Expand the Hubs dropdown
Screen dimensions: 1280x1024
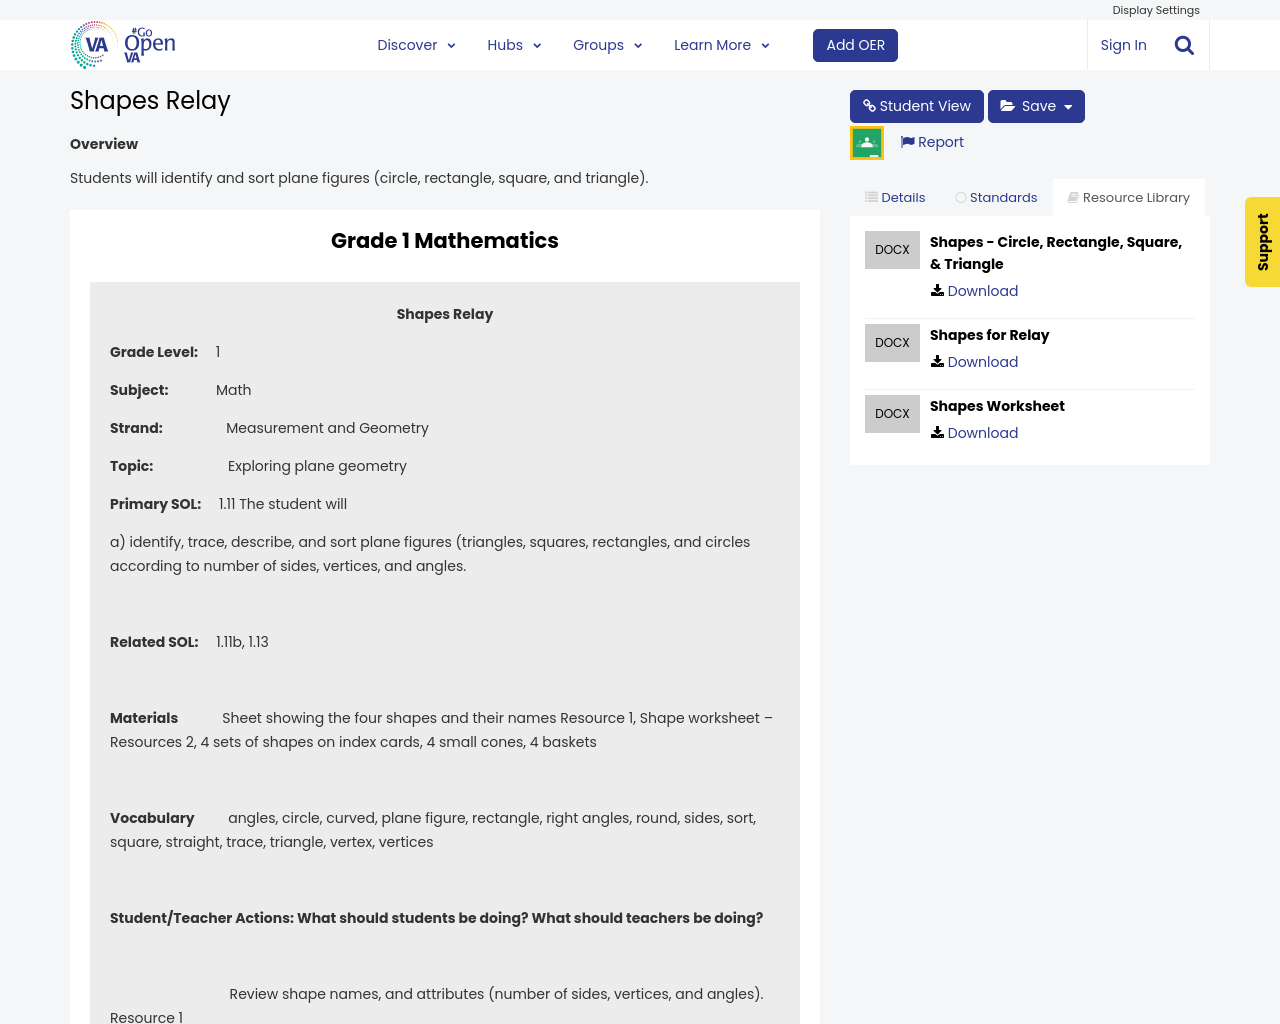[514, 45]
